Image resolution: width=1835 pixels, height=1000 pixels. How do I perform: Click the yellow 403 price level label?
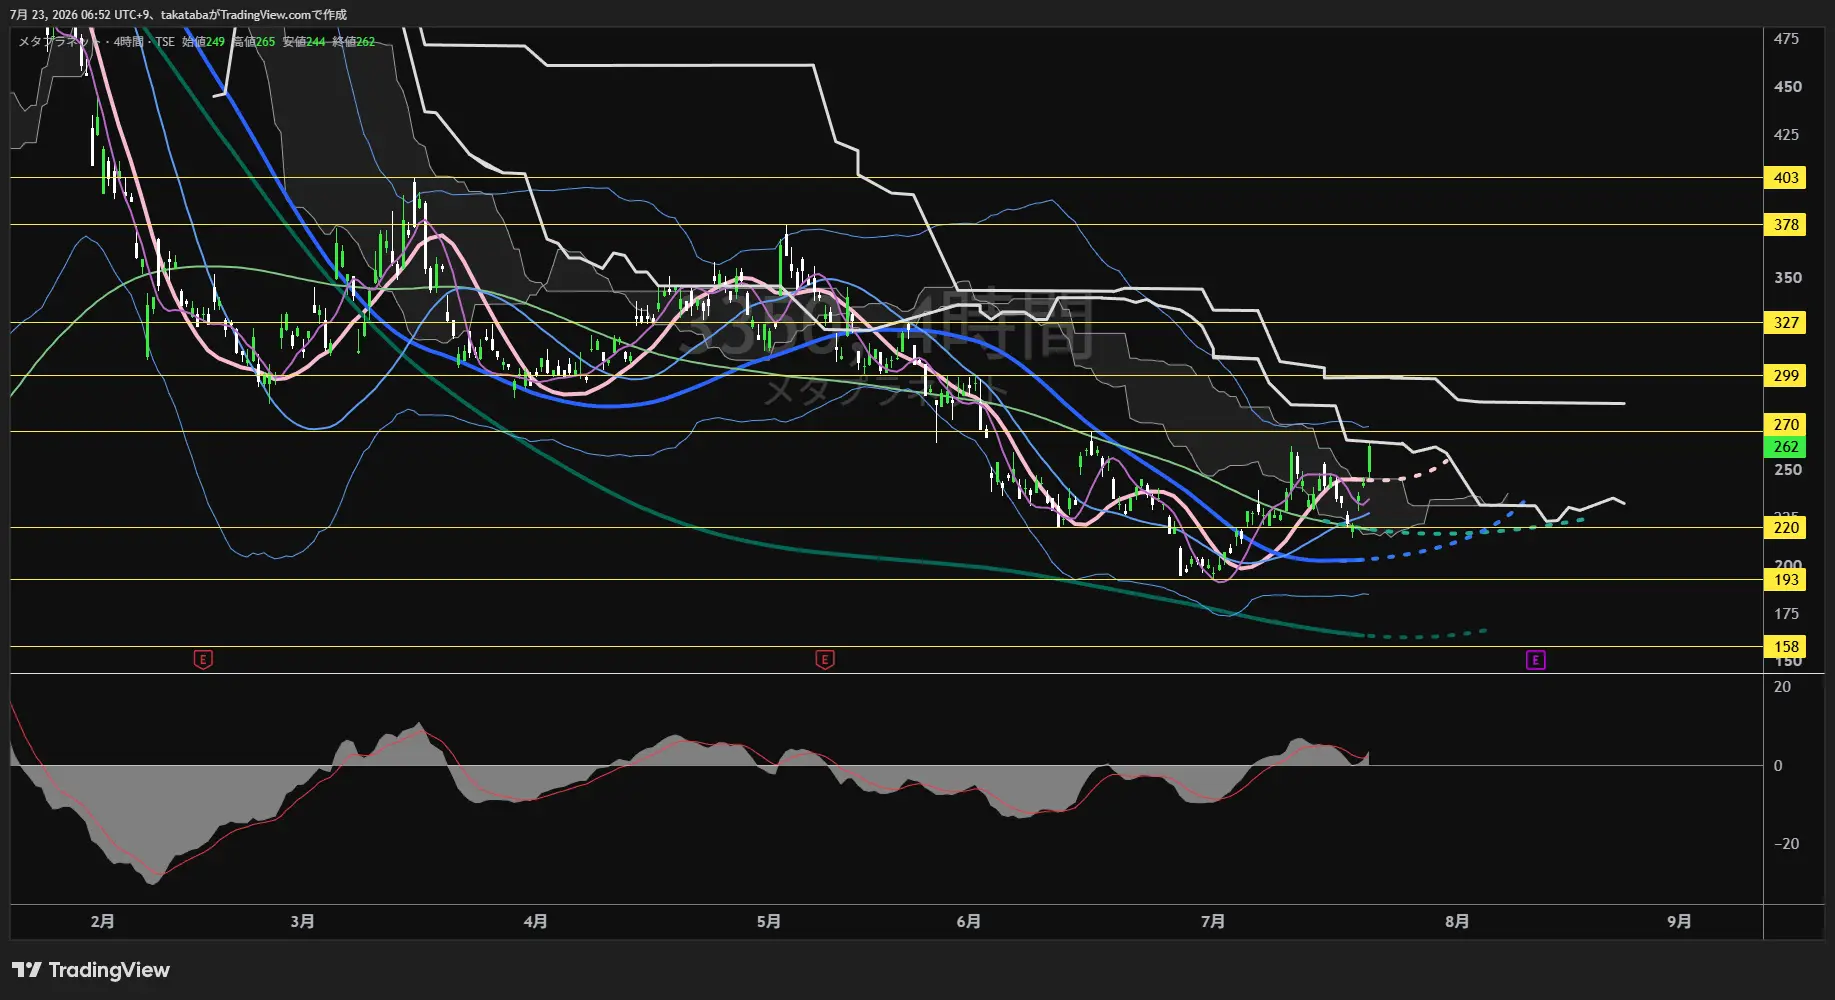1786,178
